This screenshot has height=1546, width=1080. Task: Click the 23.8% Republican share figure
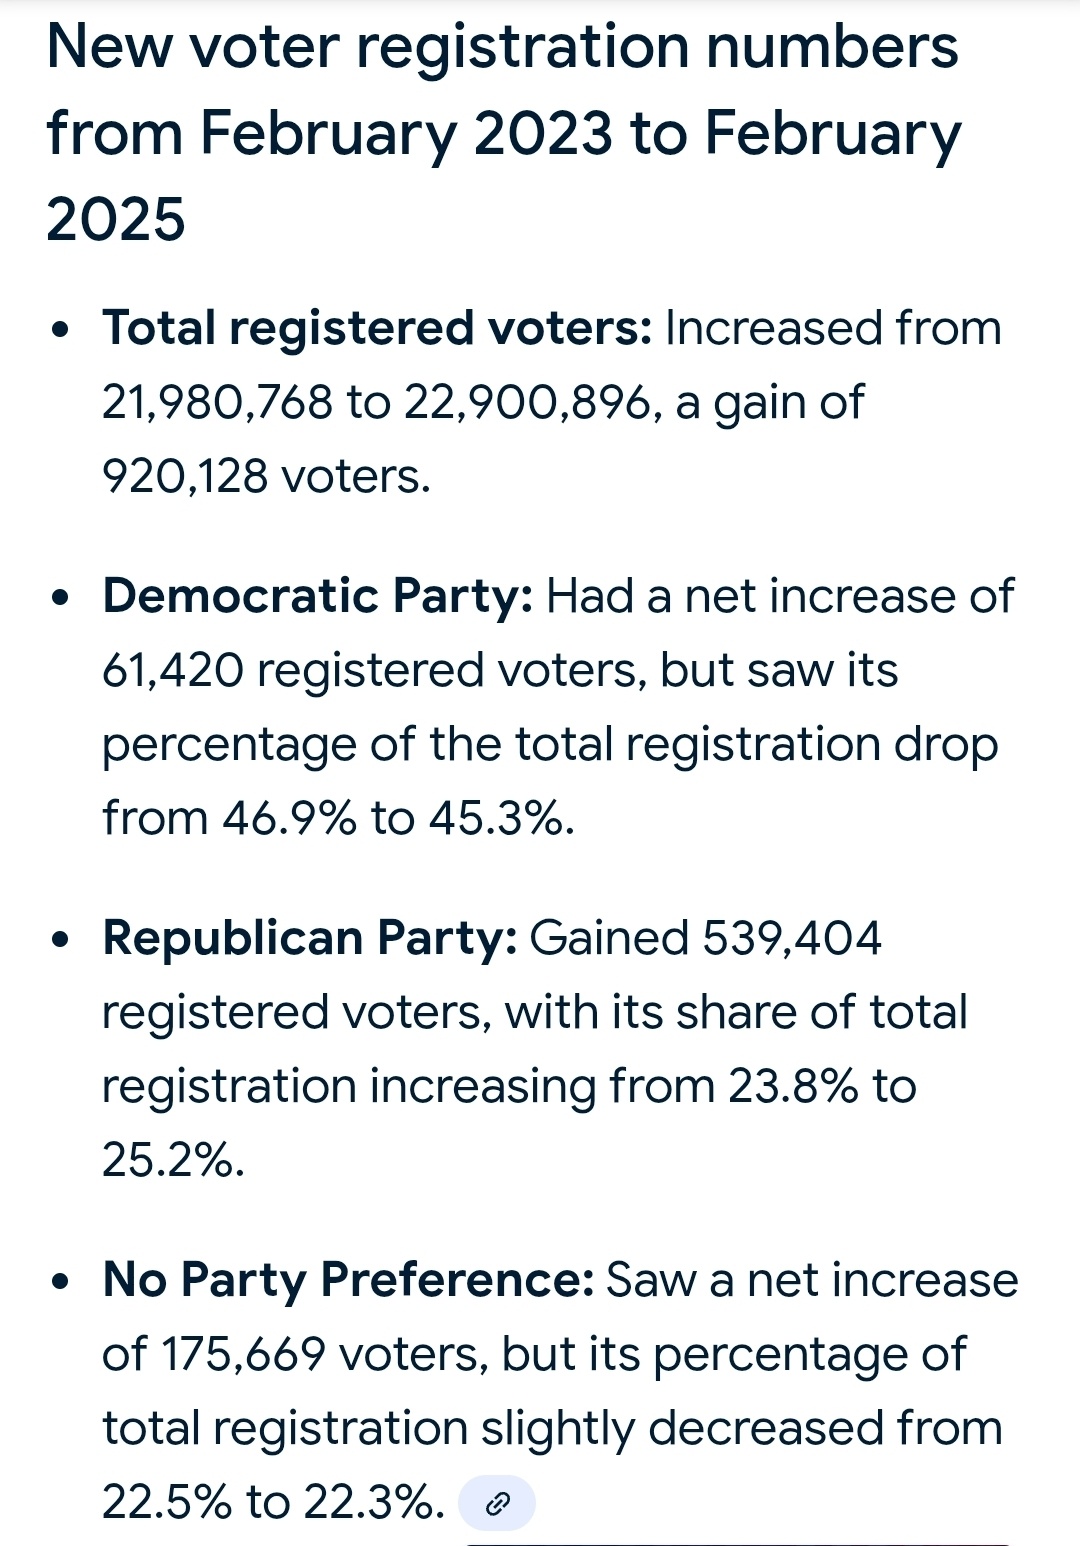click(x=792, y=1087)
